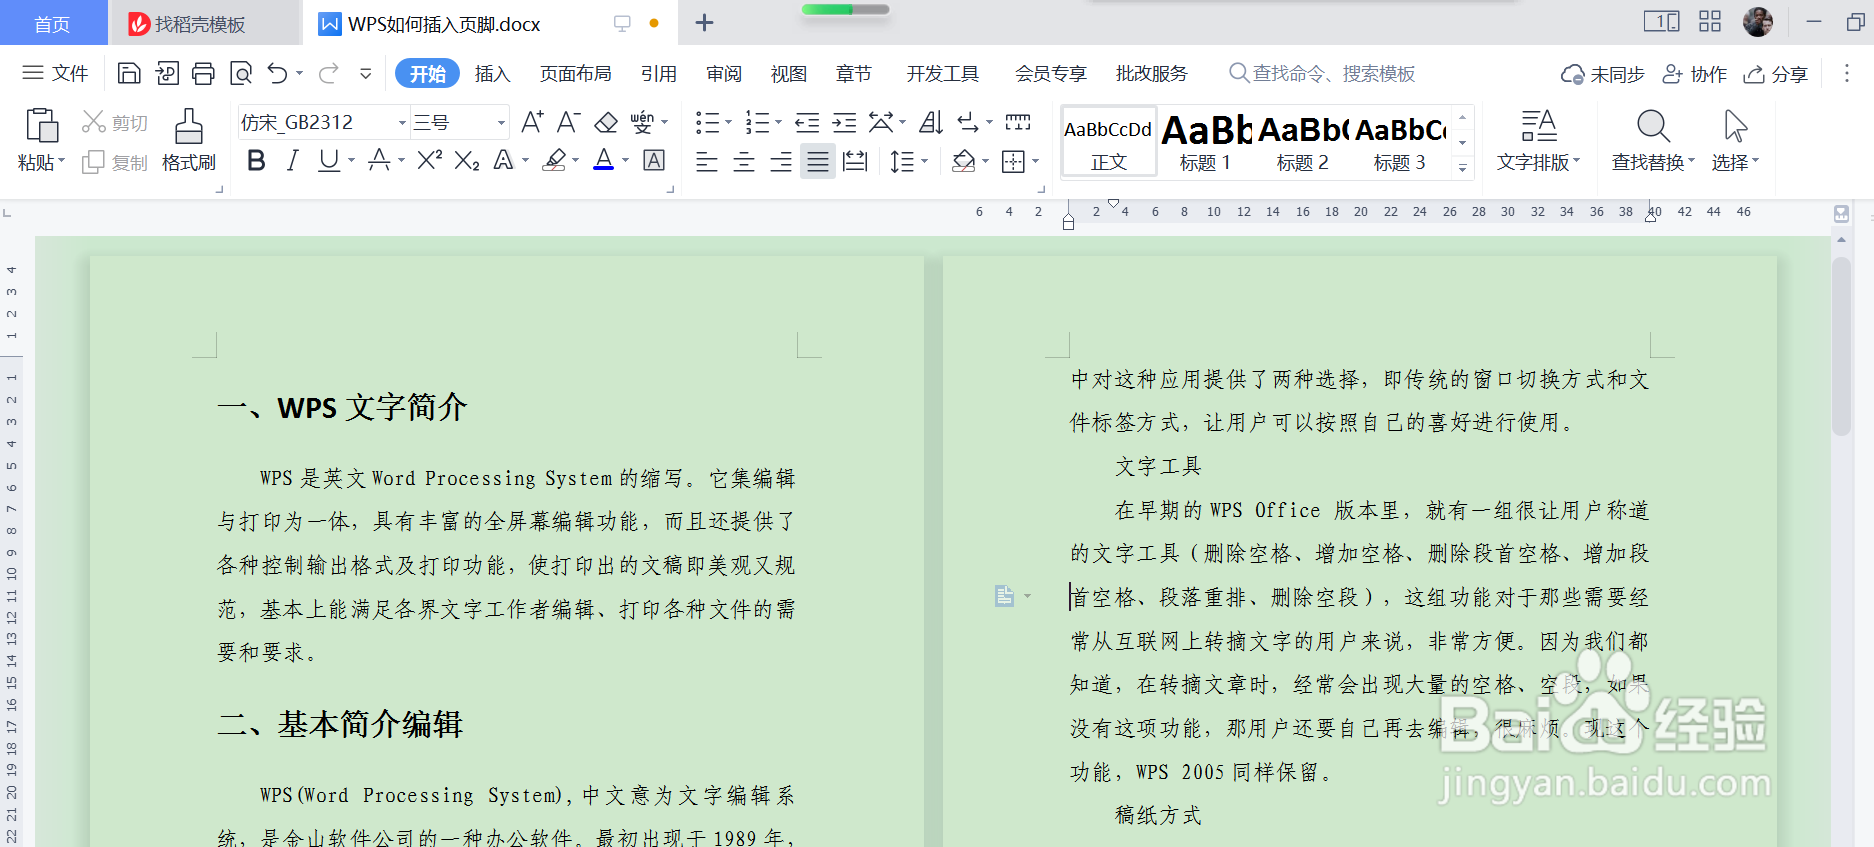Toggle Superscript X² formatting

(429, 161)
